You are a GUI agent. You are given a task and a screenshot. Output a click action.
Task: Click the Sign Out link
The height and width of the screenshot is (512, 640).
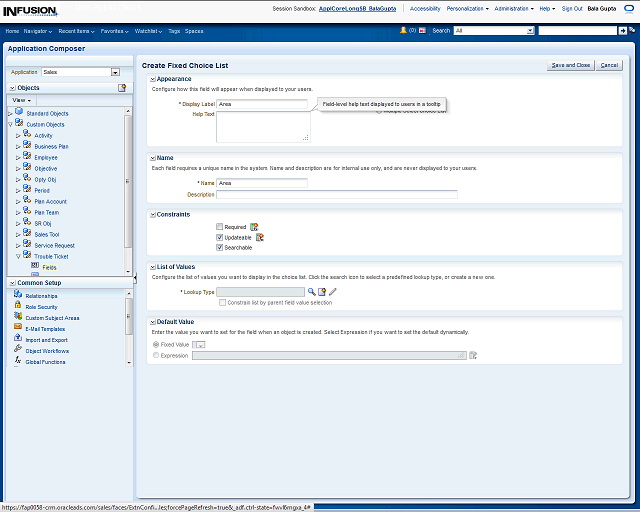(x=572, y=8)
